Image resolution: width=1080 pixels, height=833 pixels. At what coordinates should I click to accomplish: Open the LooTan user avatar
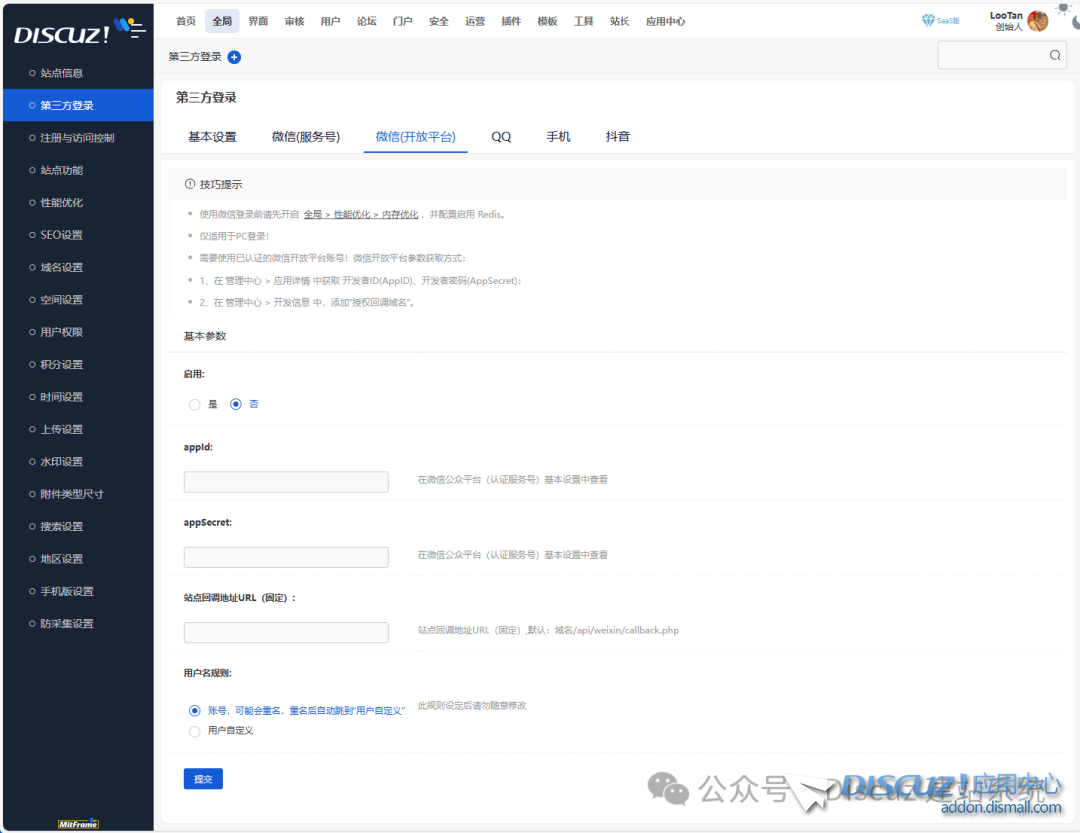click(1037, 21)
